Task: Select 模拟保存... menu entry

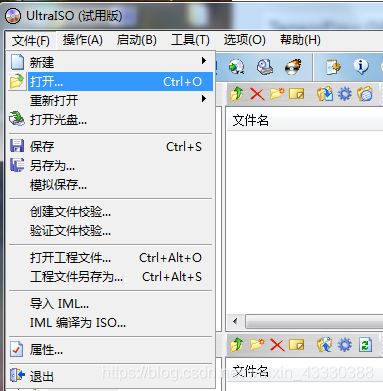Action: (110, 184)
